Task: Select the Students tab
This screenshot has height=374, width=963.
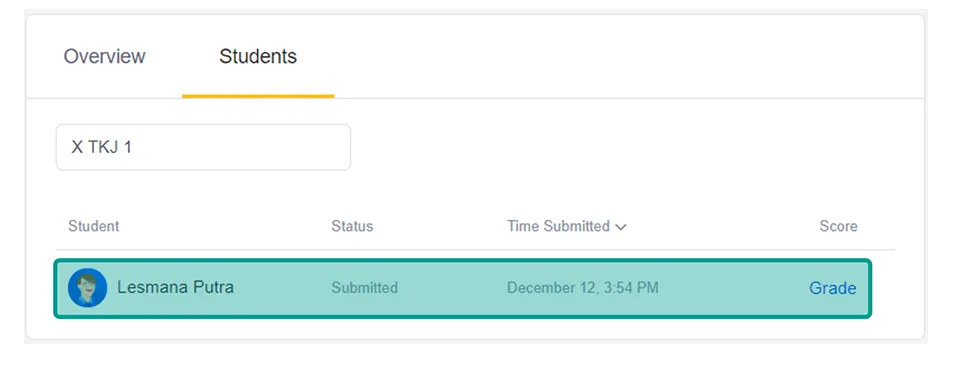Action: coord(258,56)
